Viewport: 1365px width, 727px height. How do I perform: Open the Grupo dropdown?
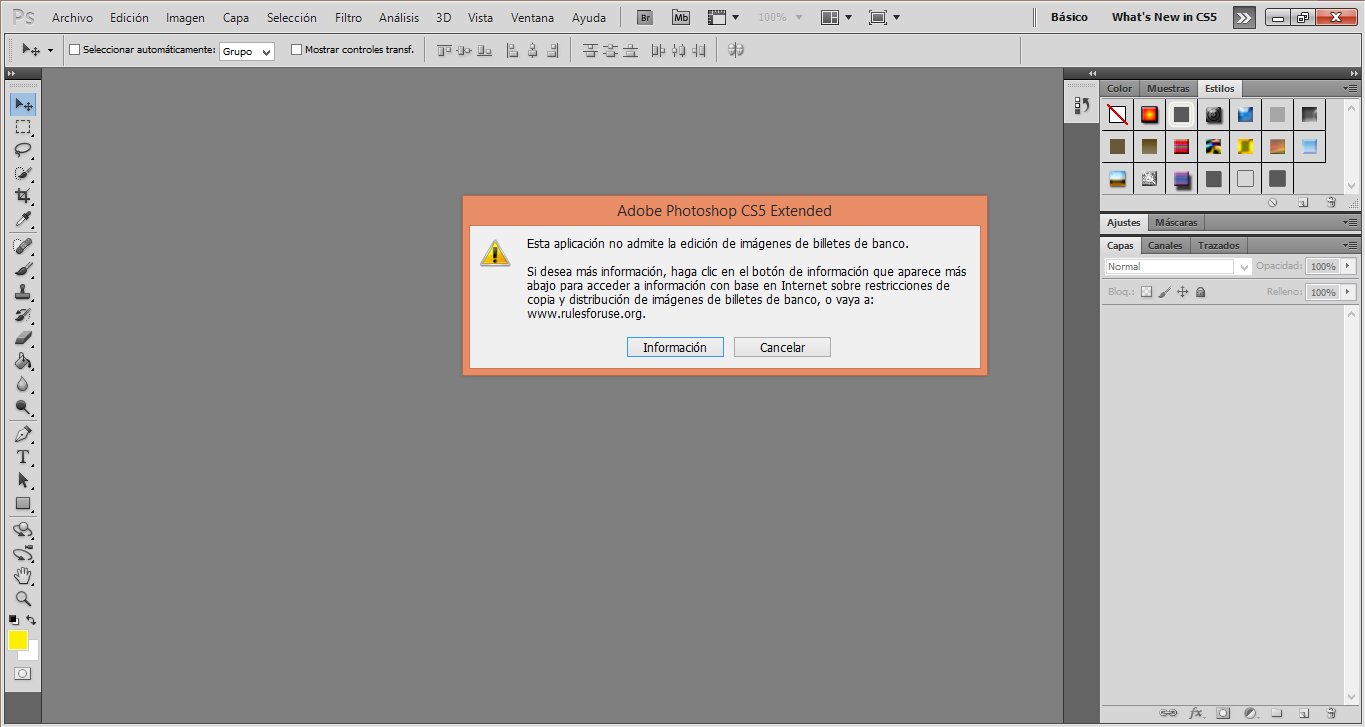coord(246,51)
